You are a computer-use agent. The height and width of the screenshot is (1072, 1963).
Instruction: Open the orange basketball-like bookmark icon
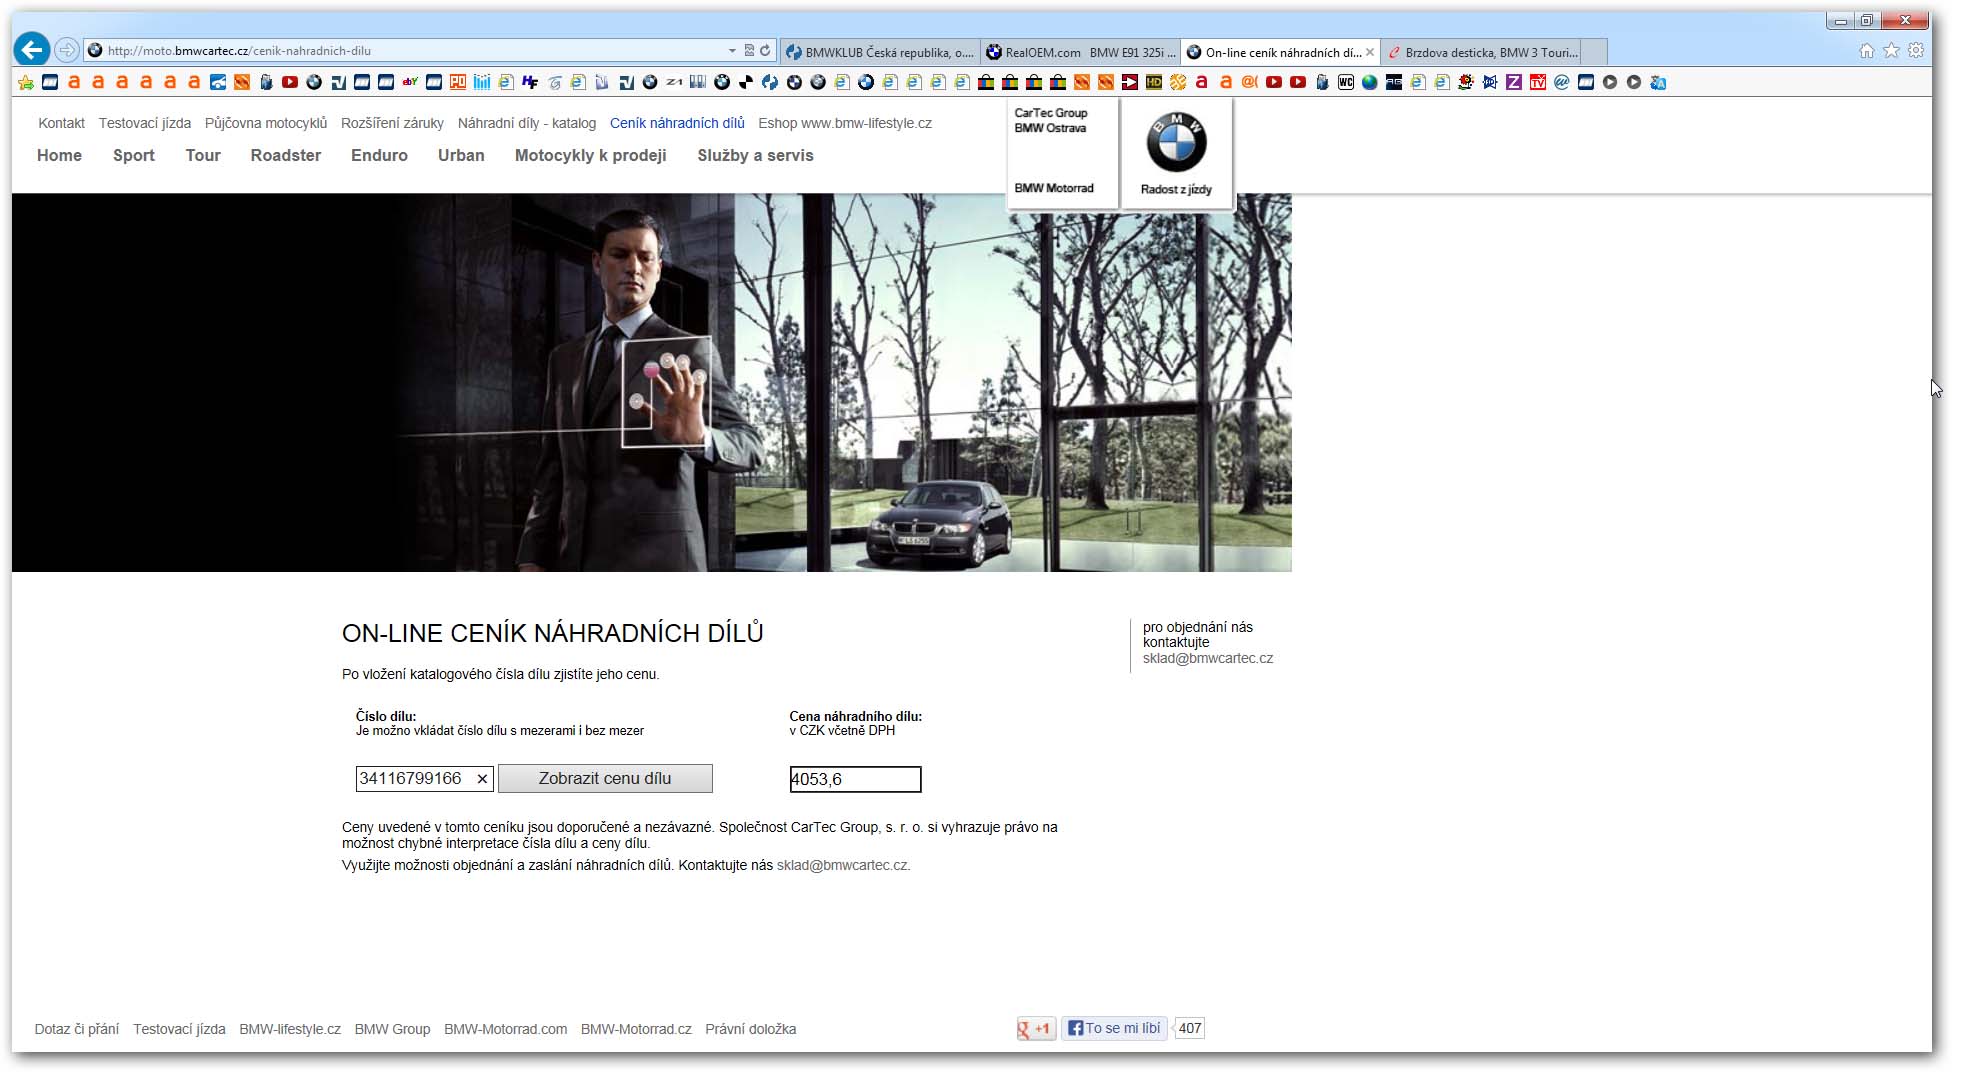pos(1178,82)
